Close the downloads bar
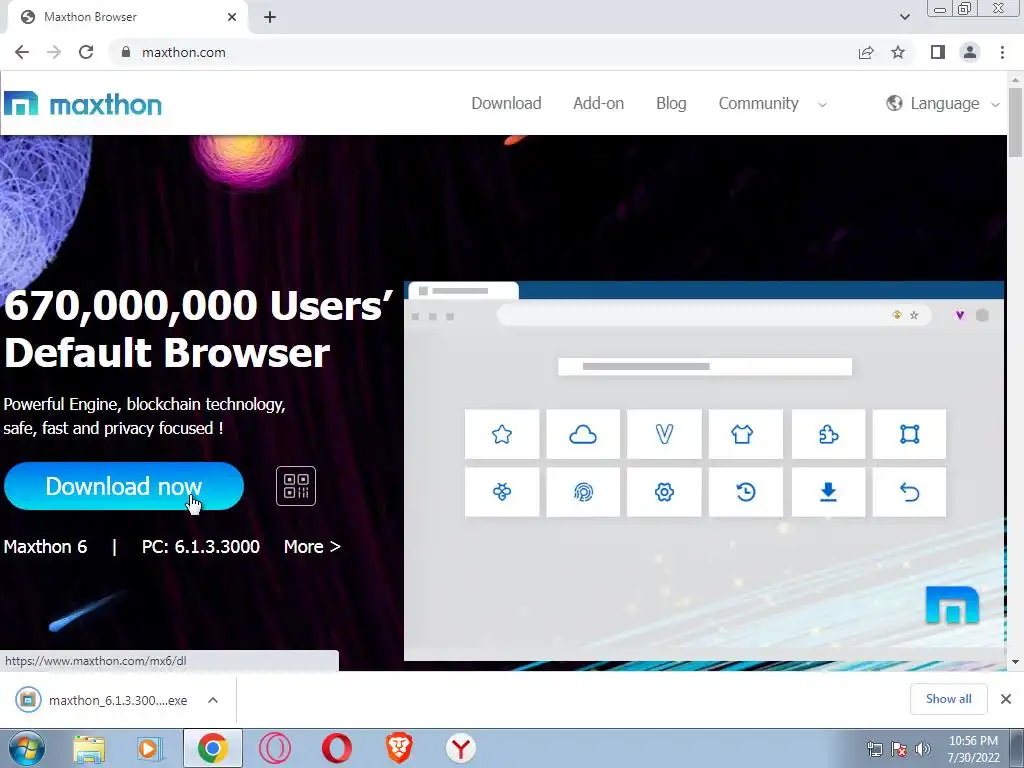Screen dimensions: 1024x768 coord(1006,699)
